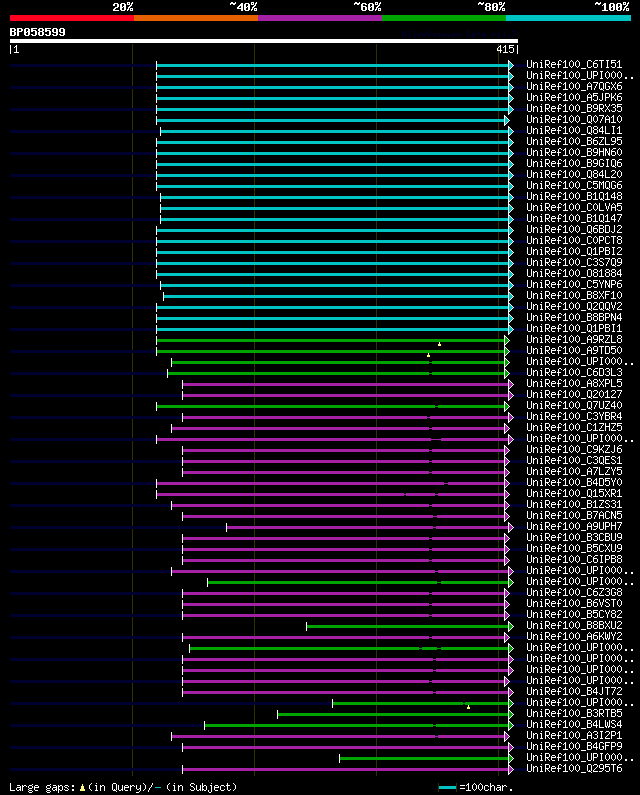640x795 pixels.
Task: Click the 415 end position label
Action: [505, 49]
